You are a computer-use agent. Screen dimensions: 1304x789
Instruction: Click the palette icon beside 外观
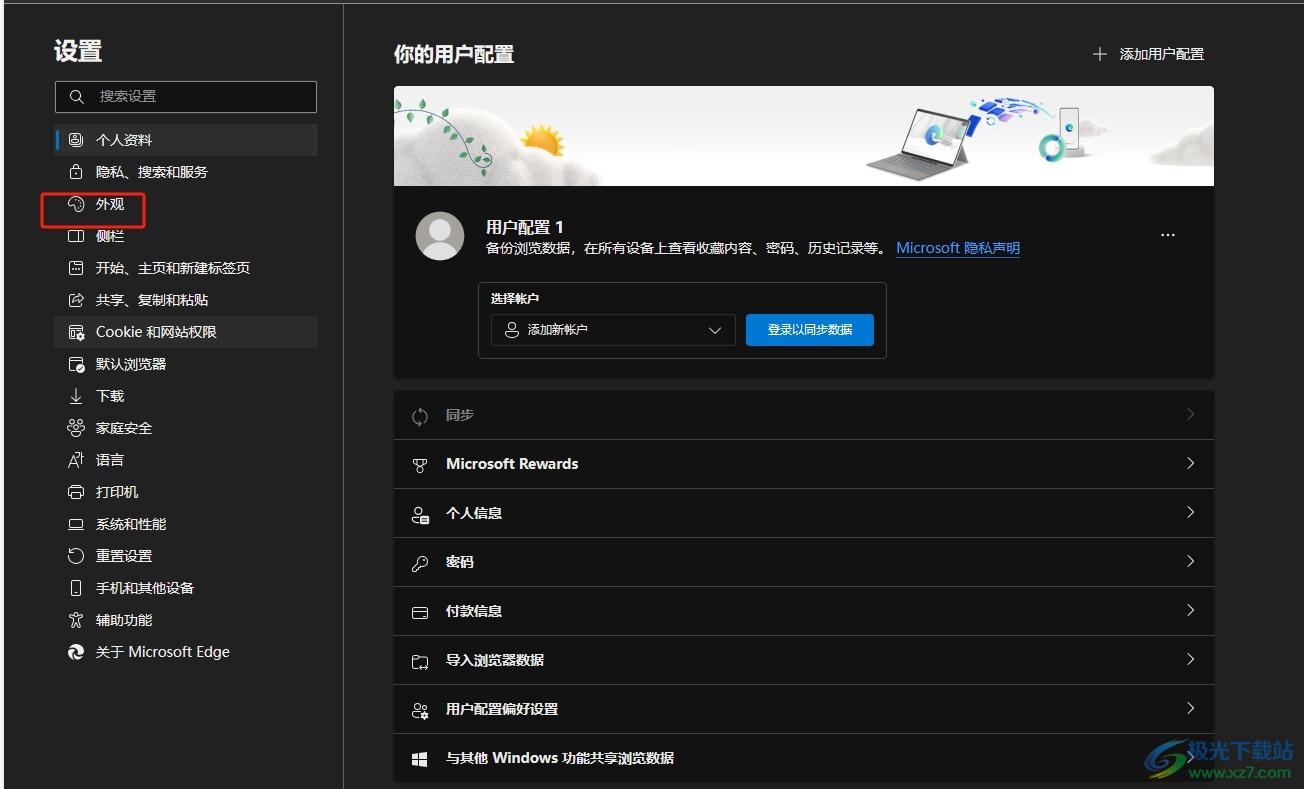(76, 204)
